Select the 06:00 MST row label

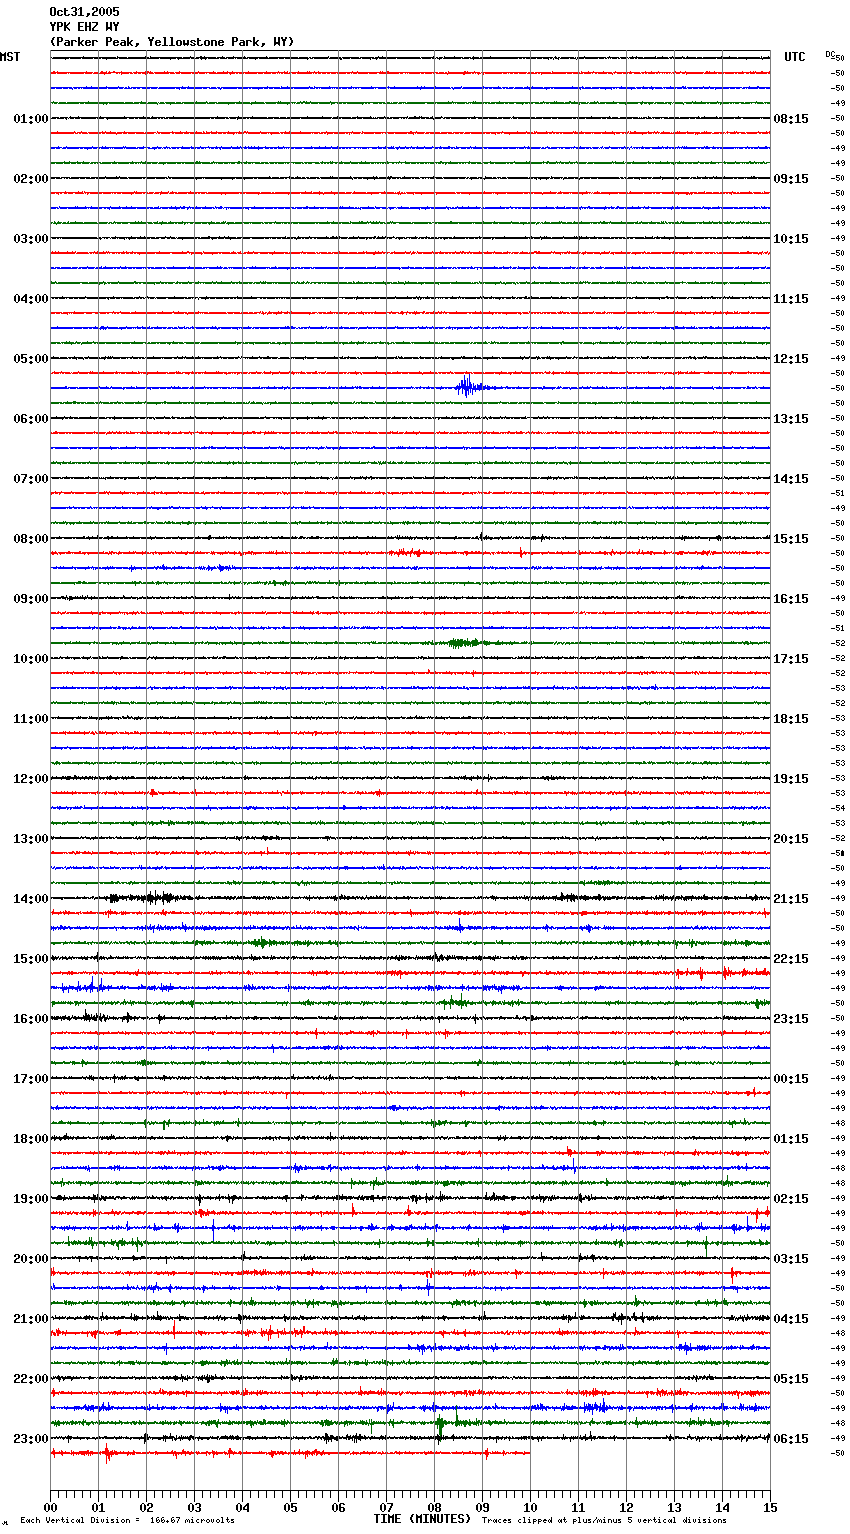point(31,419)
